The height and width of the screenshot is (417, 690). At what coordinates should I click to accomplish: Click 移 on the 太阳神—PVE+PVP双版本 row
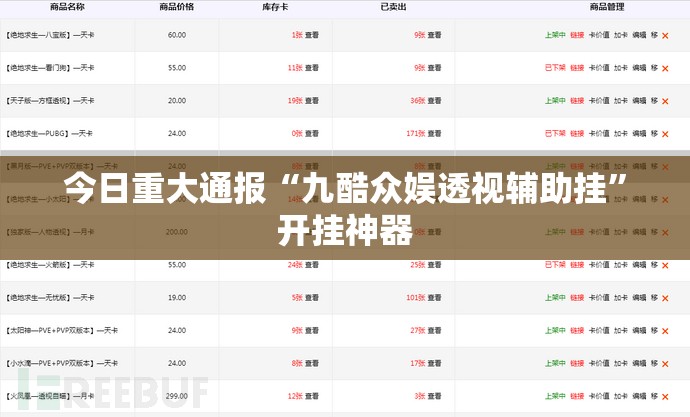[654, 331]
